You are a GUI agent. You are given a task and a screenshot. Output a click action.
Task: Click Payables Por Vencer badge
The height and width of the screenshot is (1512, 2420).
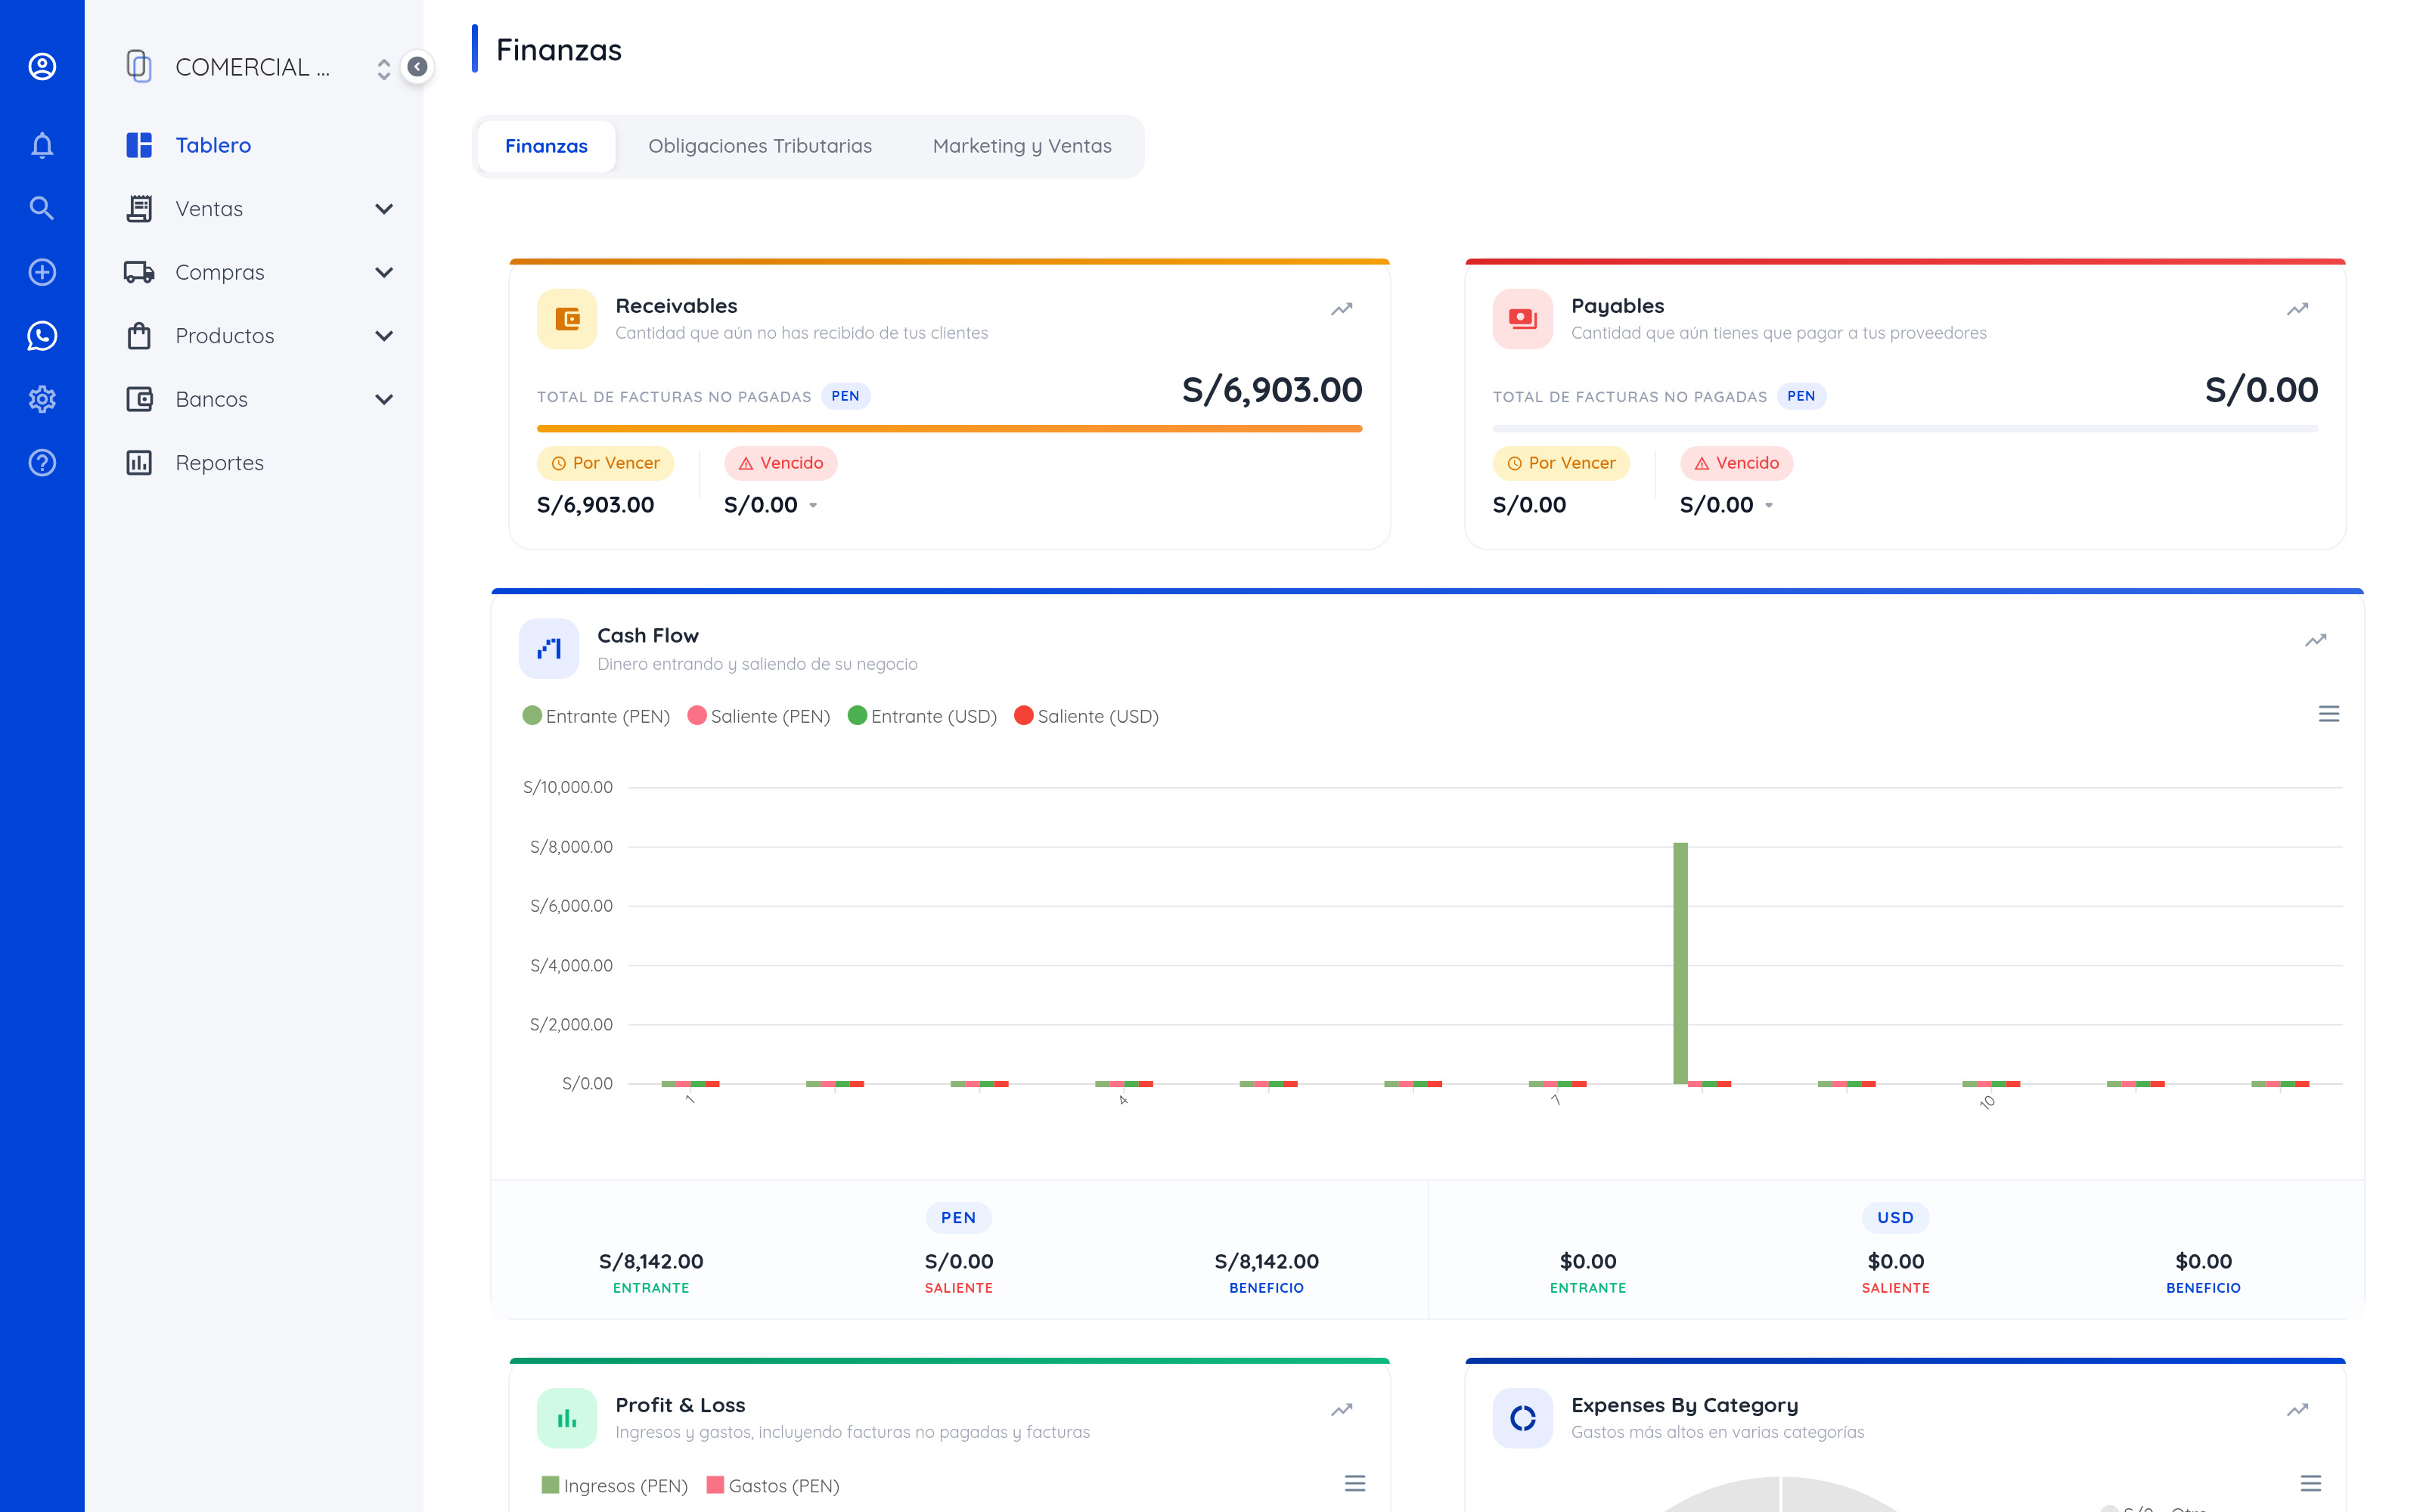coord(1561,463)
